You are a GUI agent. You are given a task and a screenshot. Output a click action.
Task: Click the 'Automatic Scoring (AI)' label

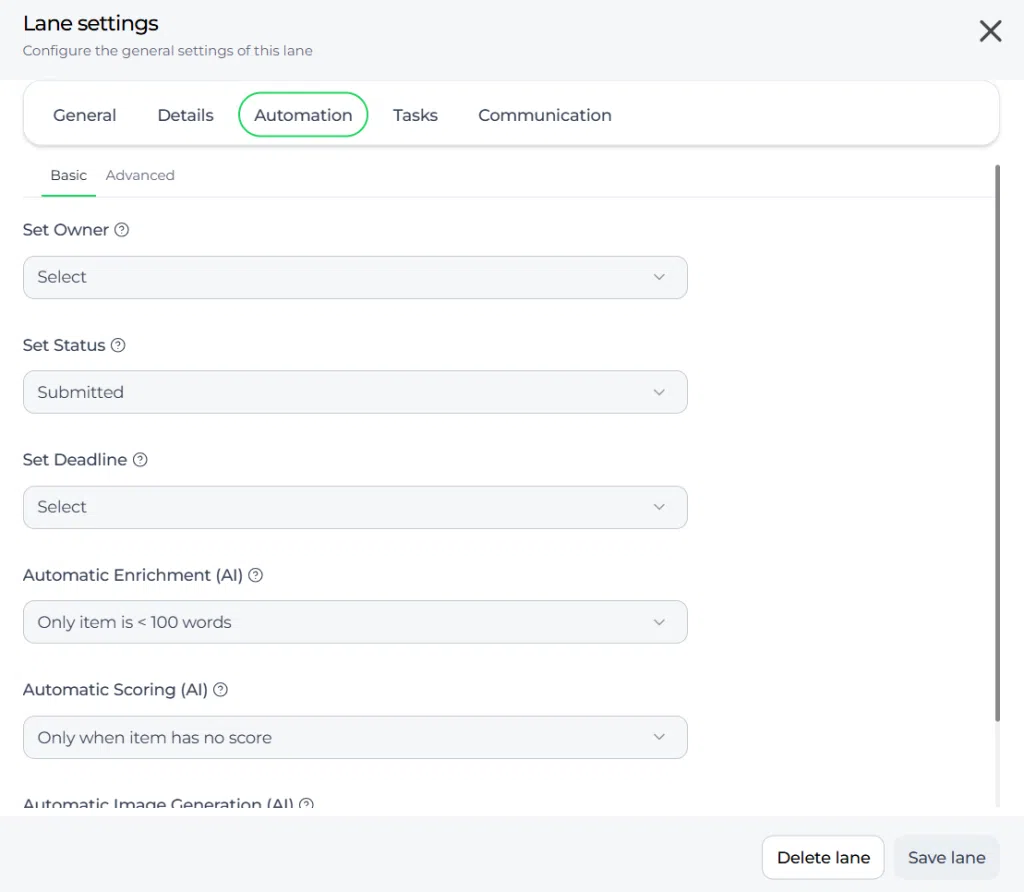click(115, 690)
